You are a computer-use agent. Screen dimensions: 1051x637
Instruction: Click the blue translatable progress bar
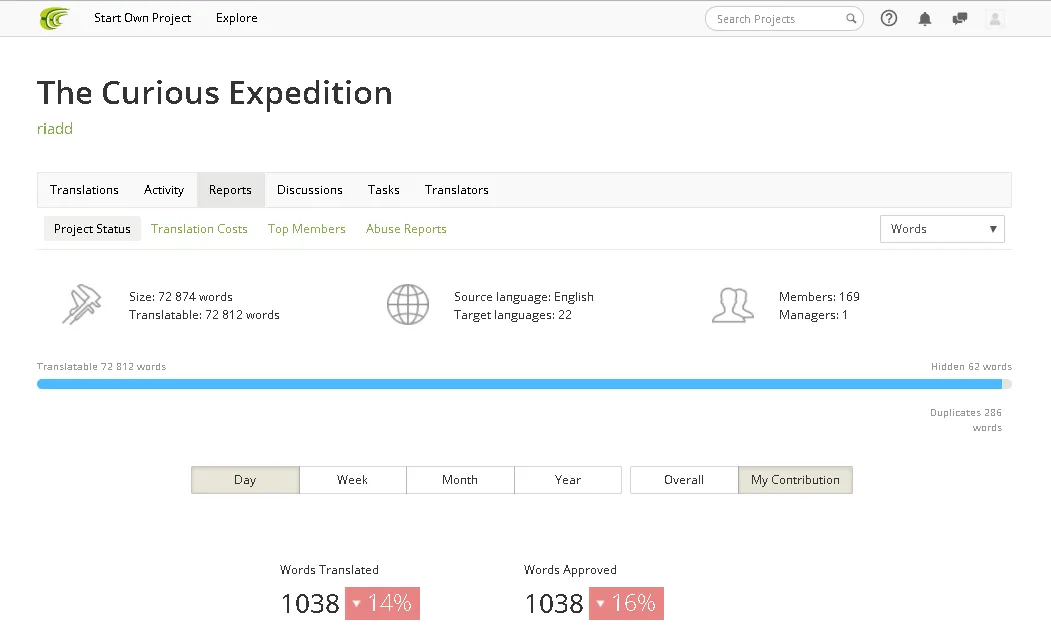[519, 384]
